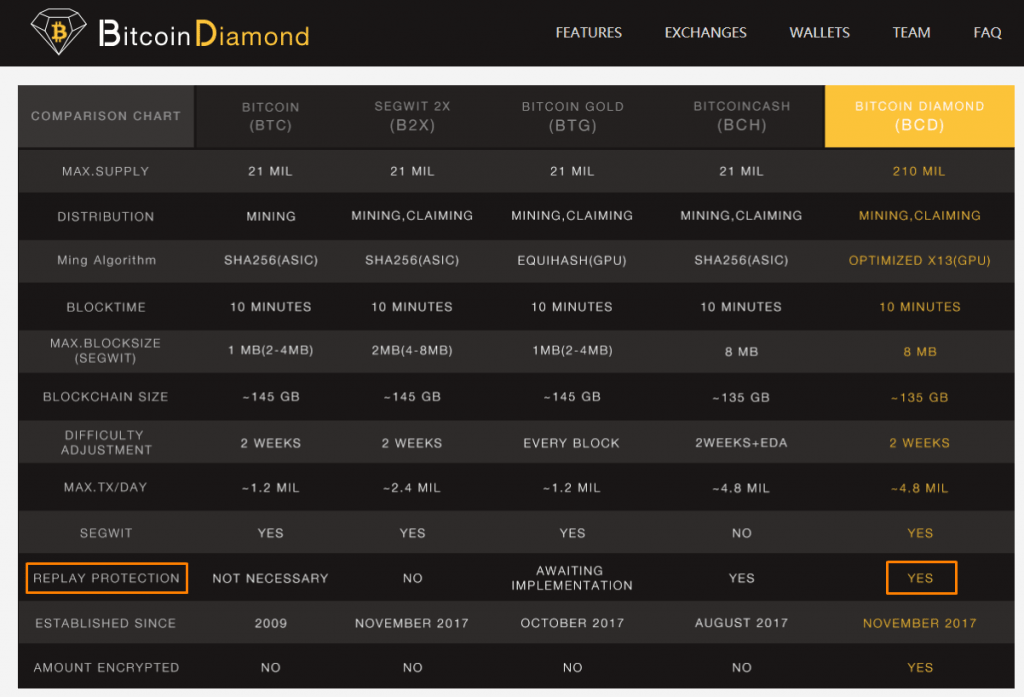The width and height of the screenshot is (1024, 697).
Task: Click the Bitcoin Gold (BTG) column header
Action: click(572, 116)
